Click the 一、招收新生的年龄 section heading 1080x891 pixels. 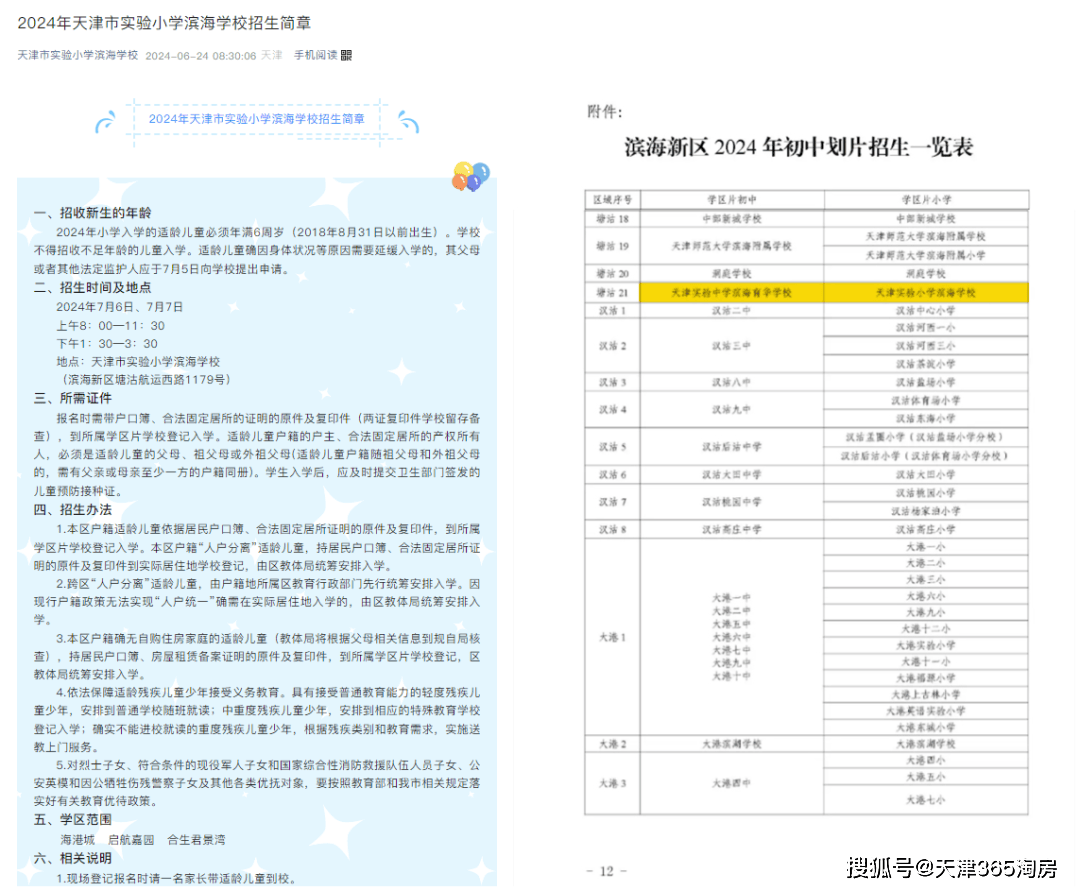92,213
